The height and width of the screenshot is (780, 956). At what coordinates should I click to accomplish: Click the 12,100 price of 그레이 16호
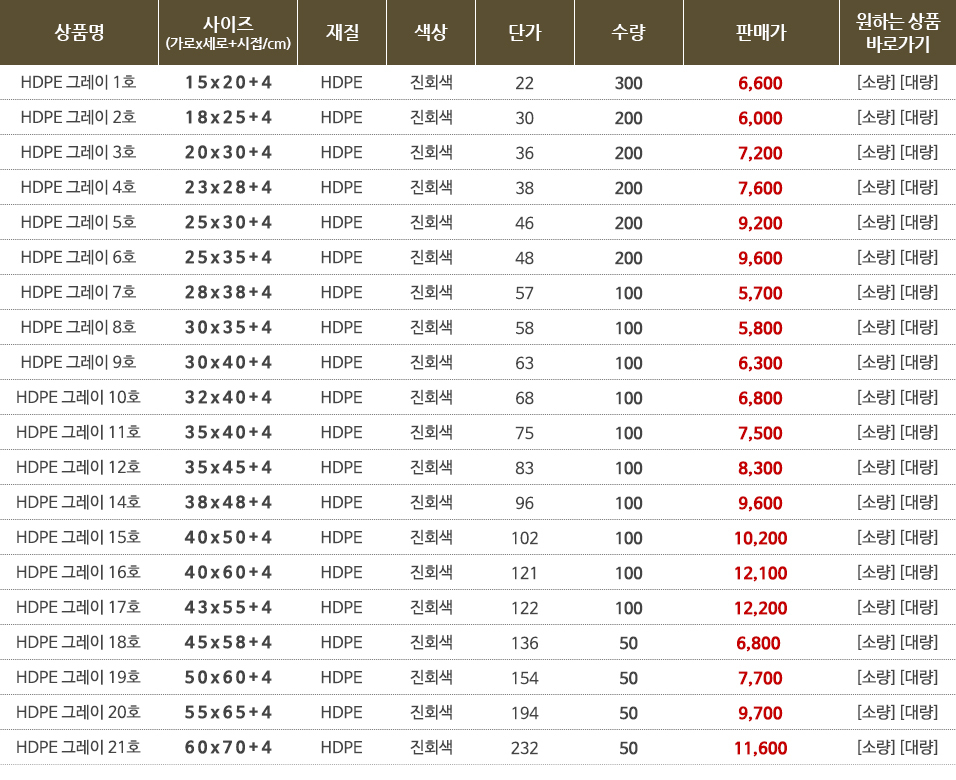point(760,573)
